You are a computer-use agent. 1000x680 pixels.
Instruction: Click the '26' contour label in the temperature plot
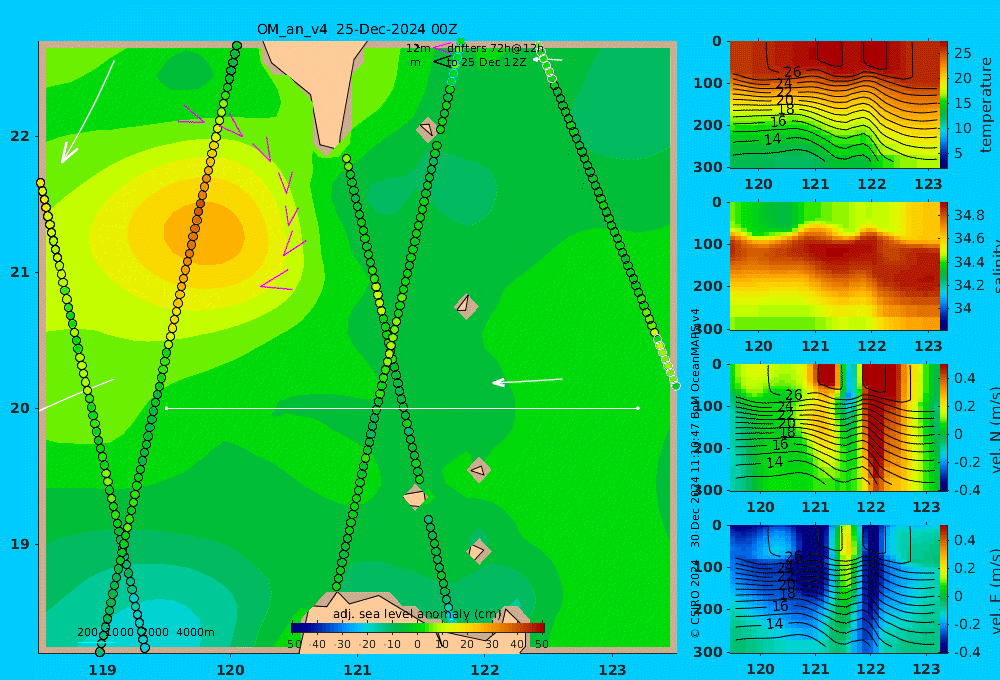coord(792,72)
